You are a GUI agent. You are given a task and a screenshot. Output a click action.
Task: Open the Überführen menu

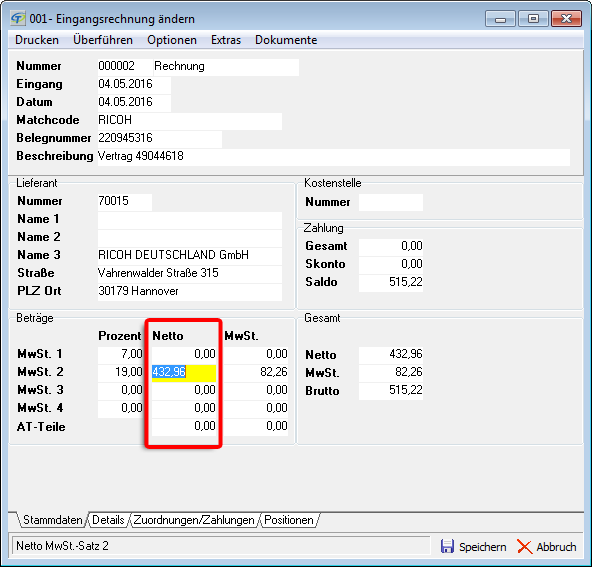[103, 40]
